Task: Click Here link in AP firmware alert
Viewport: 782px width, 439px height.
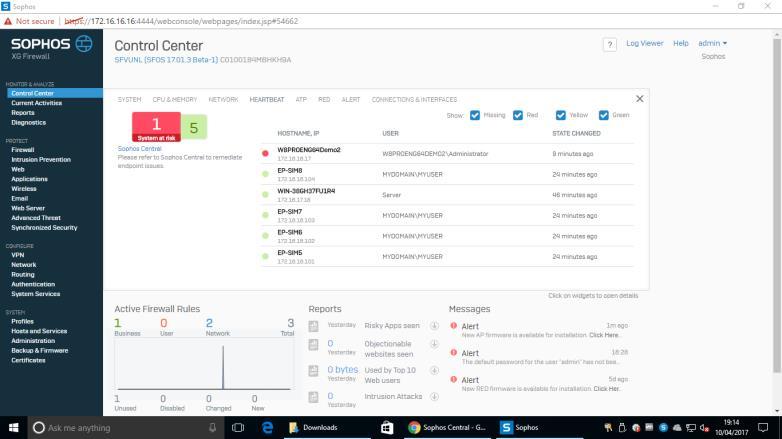Action: (604, 335)
